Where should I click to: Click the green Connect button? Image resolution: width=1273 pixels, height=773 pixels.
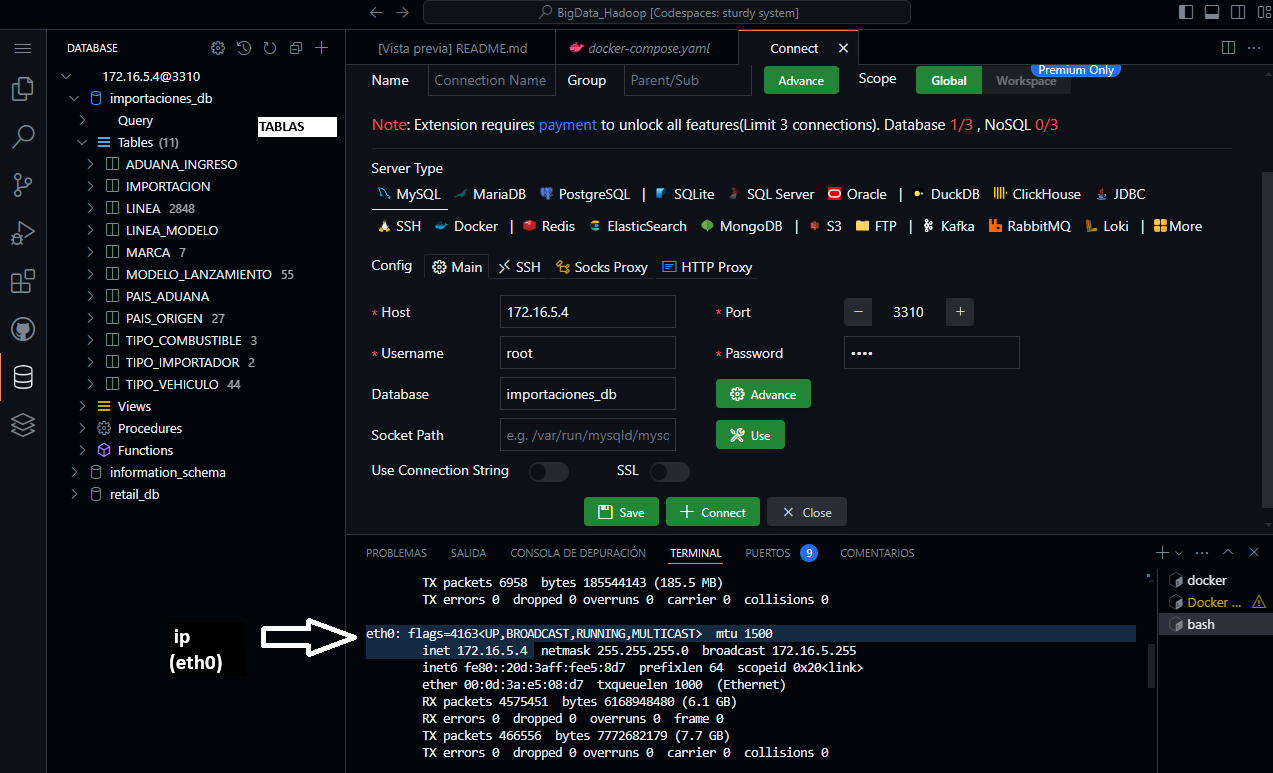(712, 512)
